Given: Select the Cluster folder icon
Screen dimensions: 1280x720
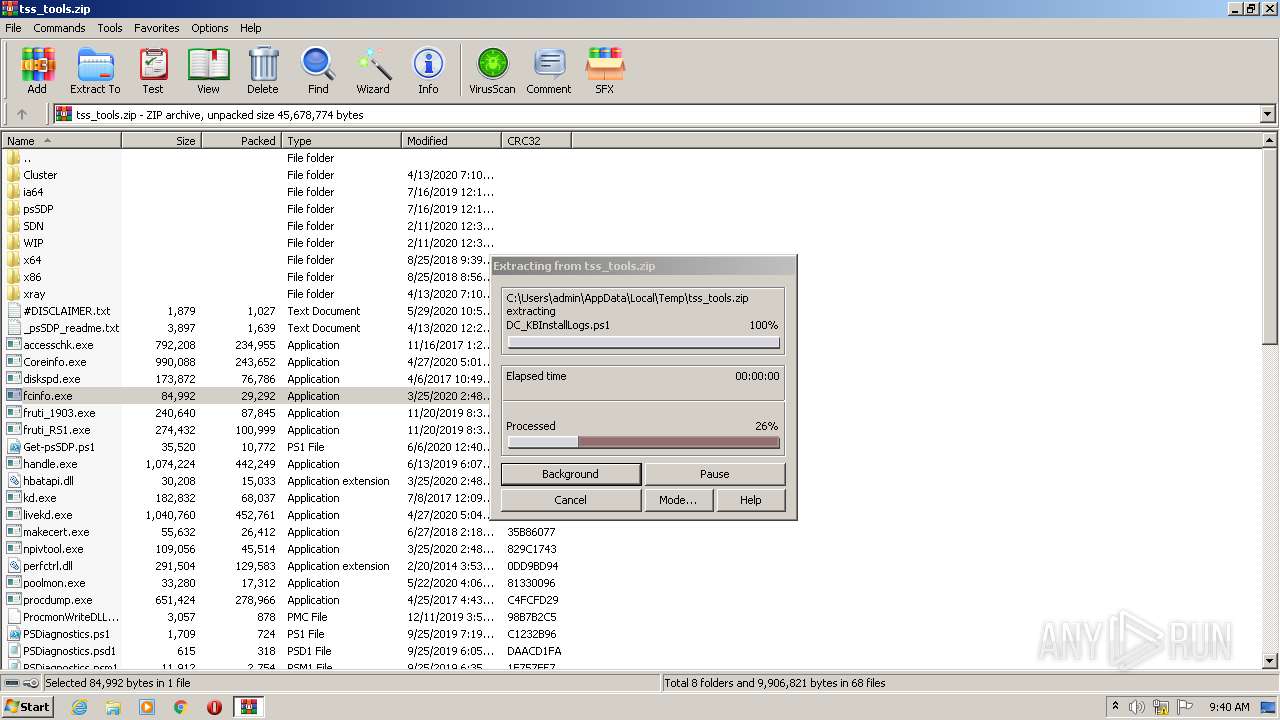Looking at the screenshot, I should tap(13, 175).
